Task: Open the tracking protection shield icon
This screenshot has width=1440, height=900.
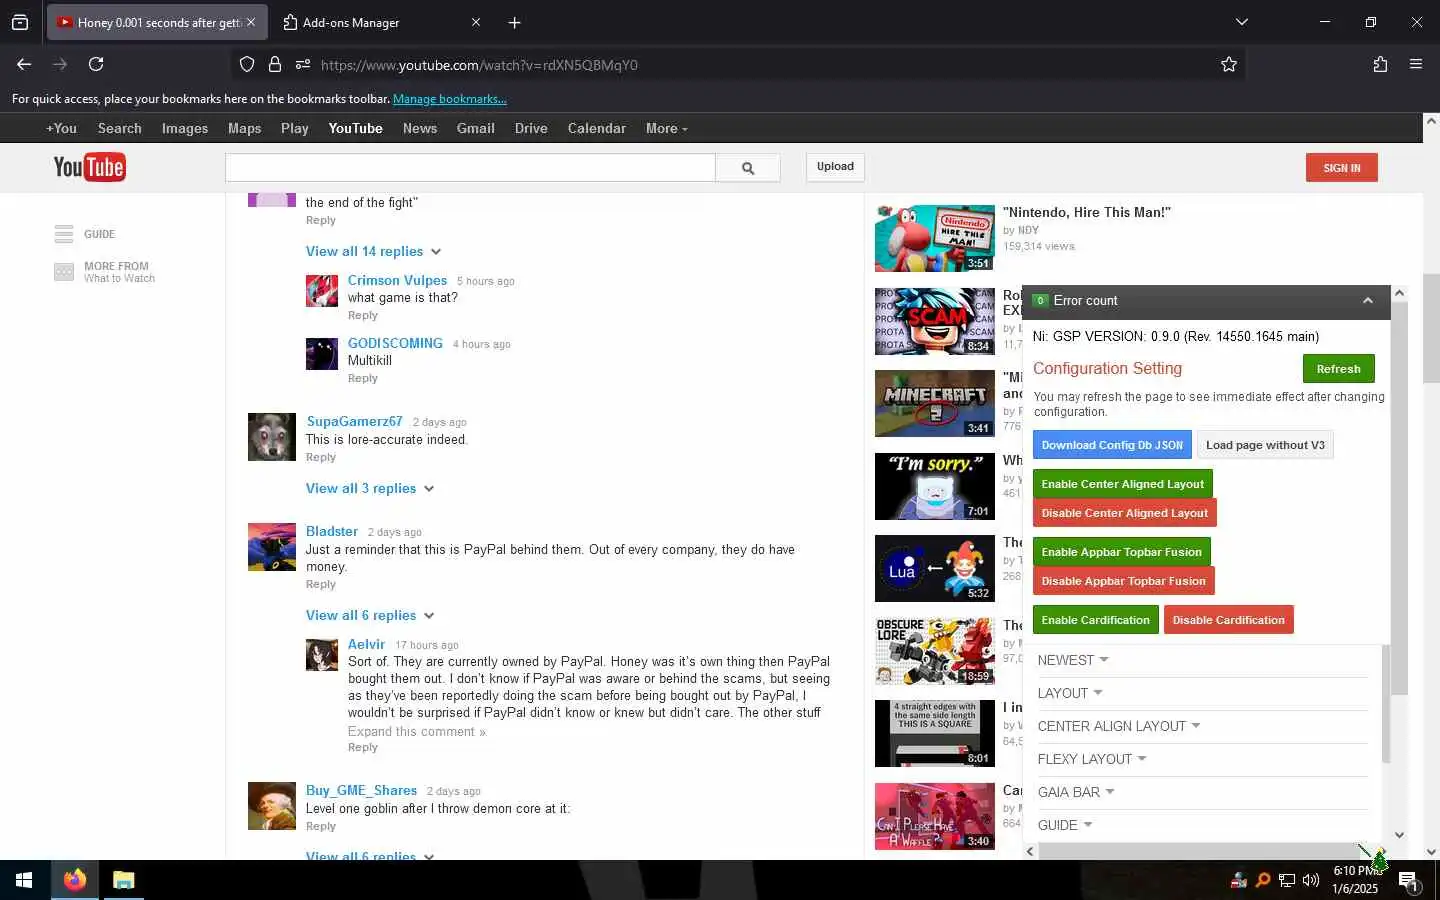Action: (x=247, y=65)
